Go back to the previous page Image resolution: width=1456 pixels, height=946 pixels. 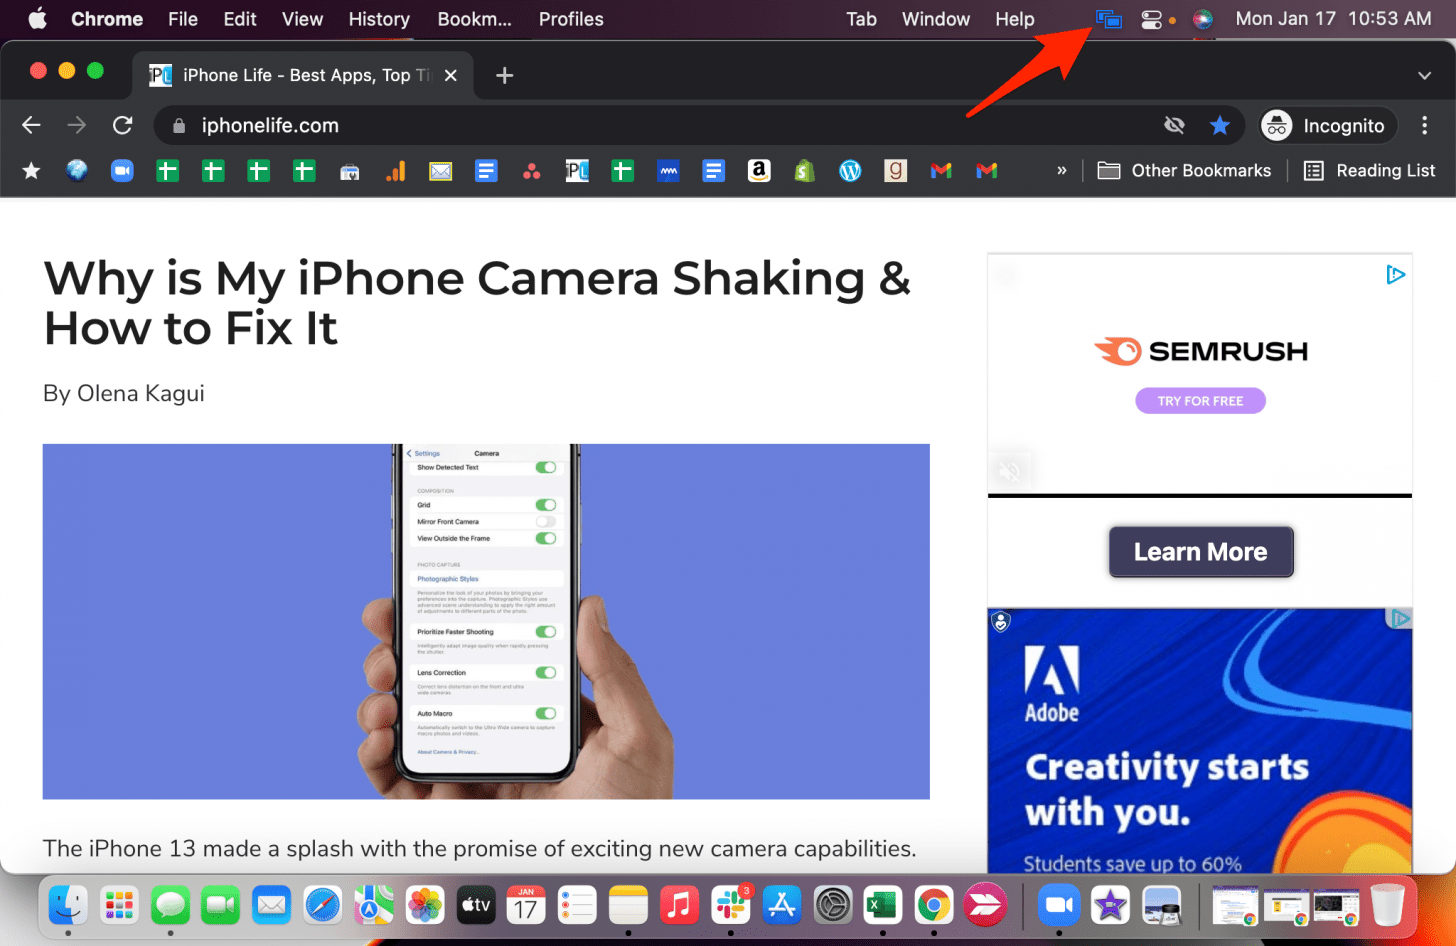point(30,125)
